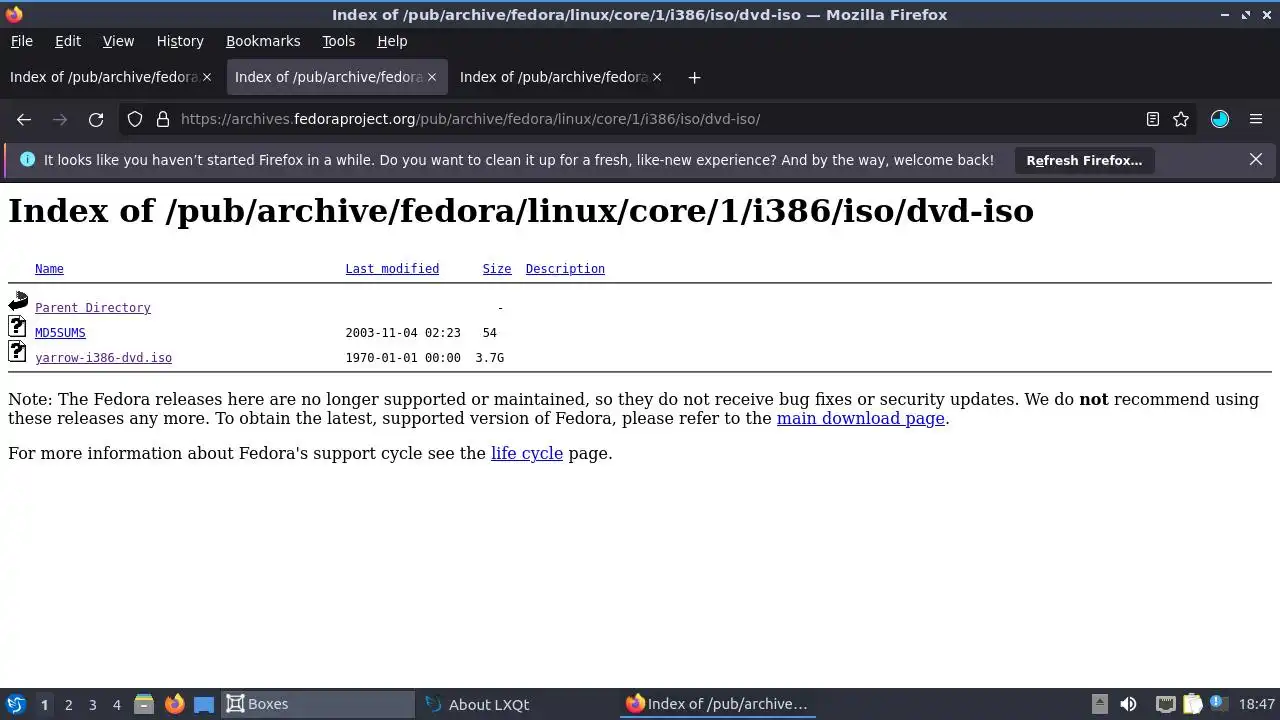Viewport: 1280px width, 720px height.
Task: Switch to virtual desktop 3
Action: click(92, 704)
